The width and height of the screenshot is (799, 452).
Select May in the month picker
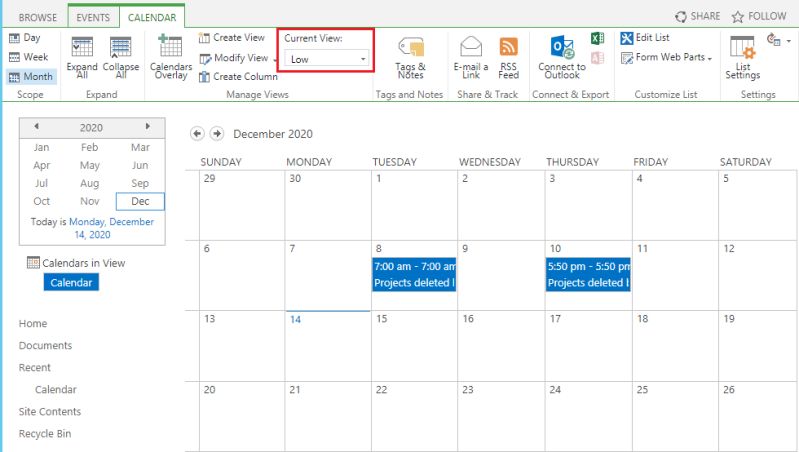coord(90,165)
